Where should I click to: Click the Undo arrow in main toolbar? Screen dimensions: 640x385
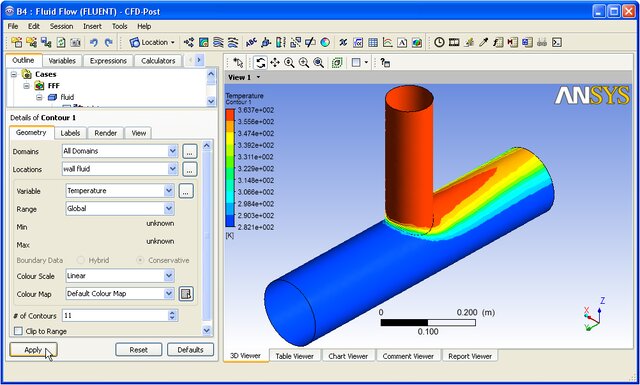pyautogui.click(x=93, y=42)
